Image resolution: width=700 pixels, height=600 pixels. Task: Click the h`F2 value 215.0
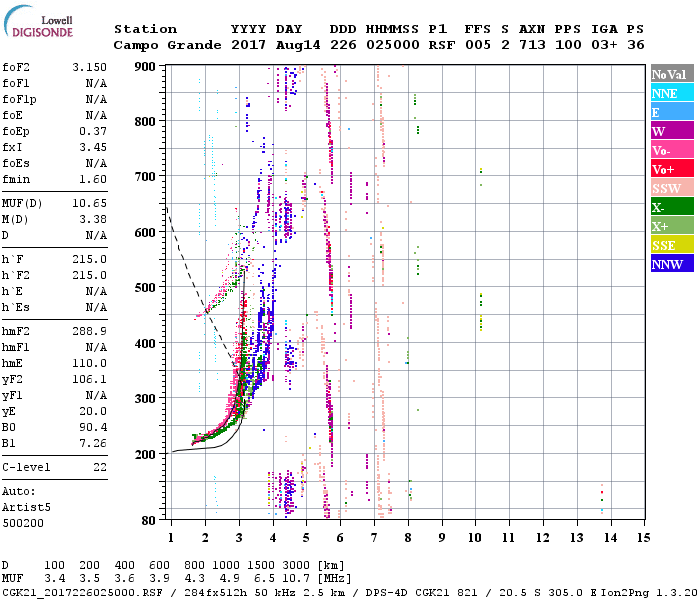pos(89,275)
